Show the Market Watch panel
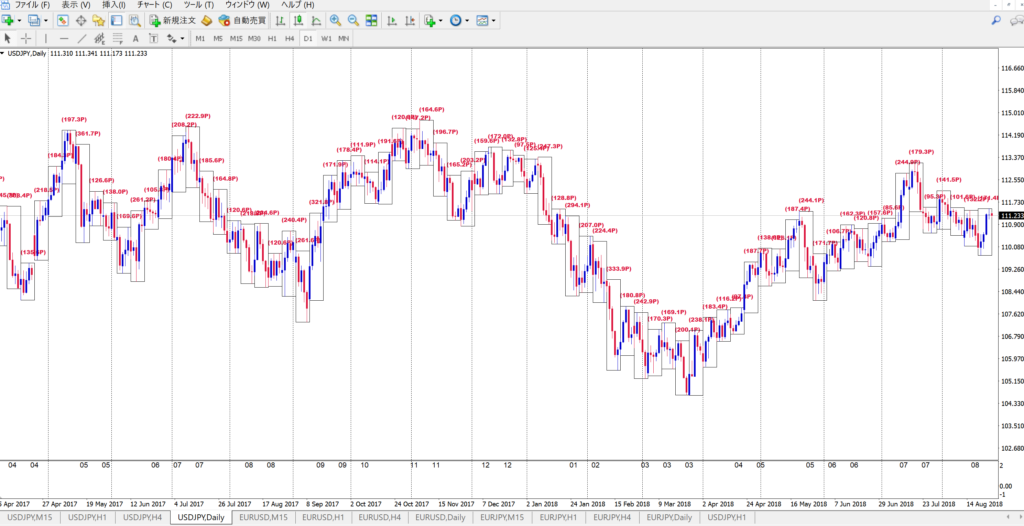Screen dimensions: 1024x526 (63, 20)
